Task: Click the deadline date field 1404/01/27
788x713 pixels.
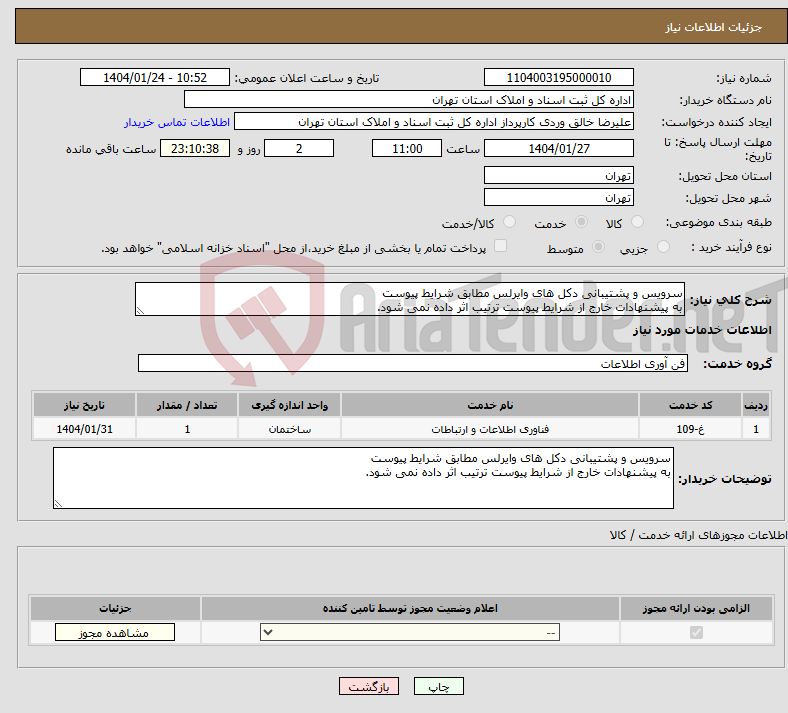Action: pyautogui.click(x=558, y=148)
